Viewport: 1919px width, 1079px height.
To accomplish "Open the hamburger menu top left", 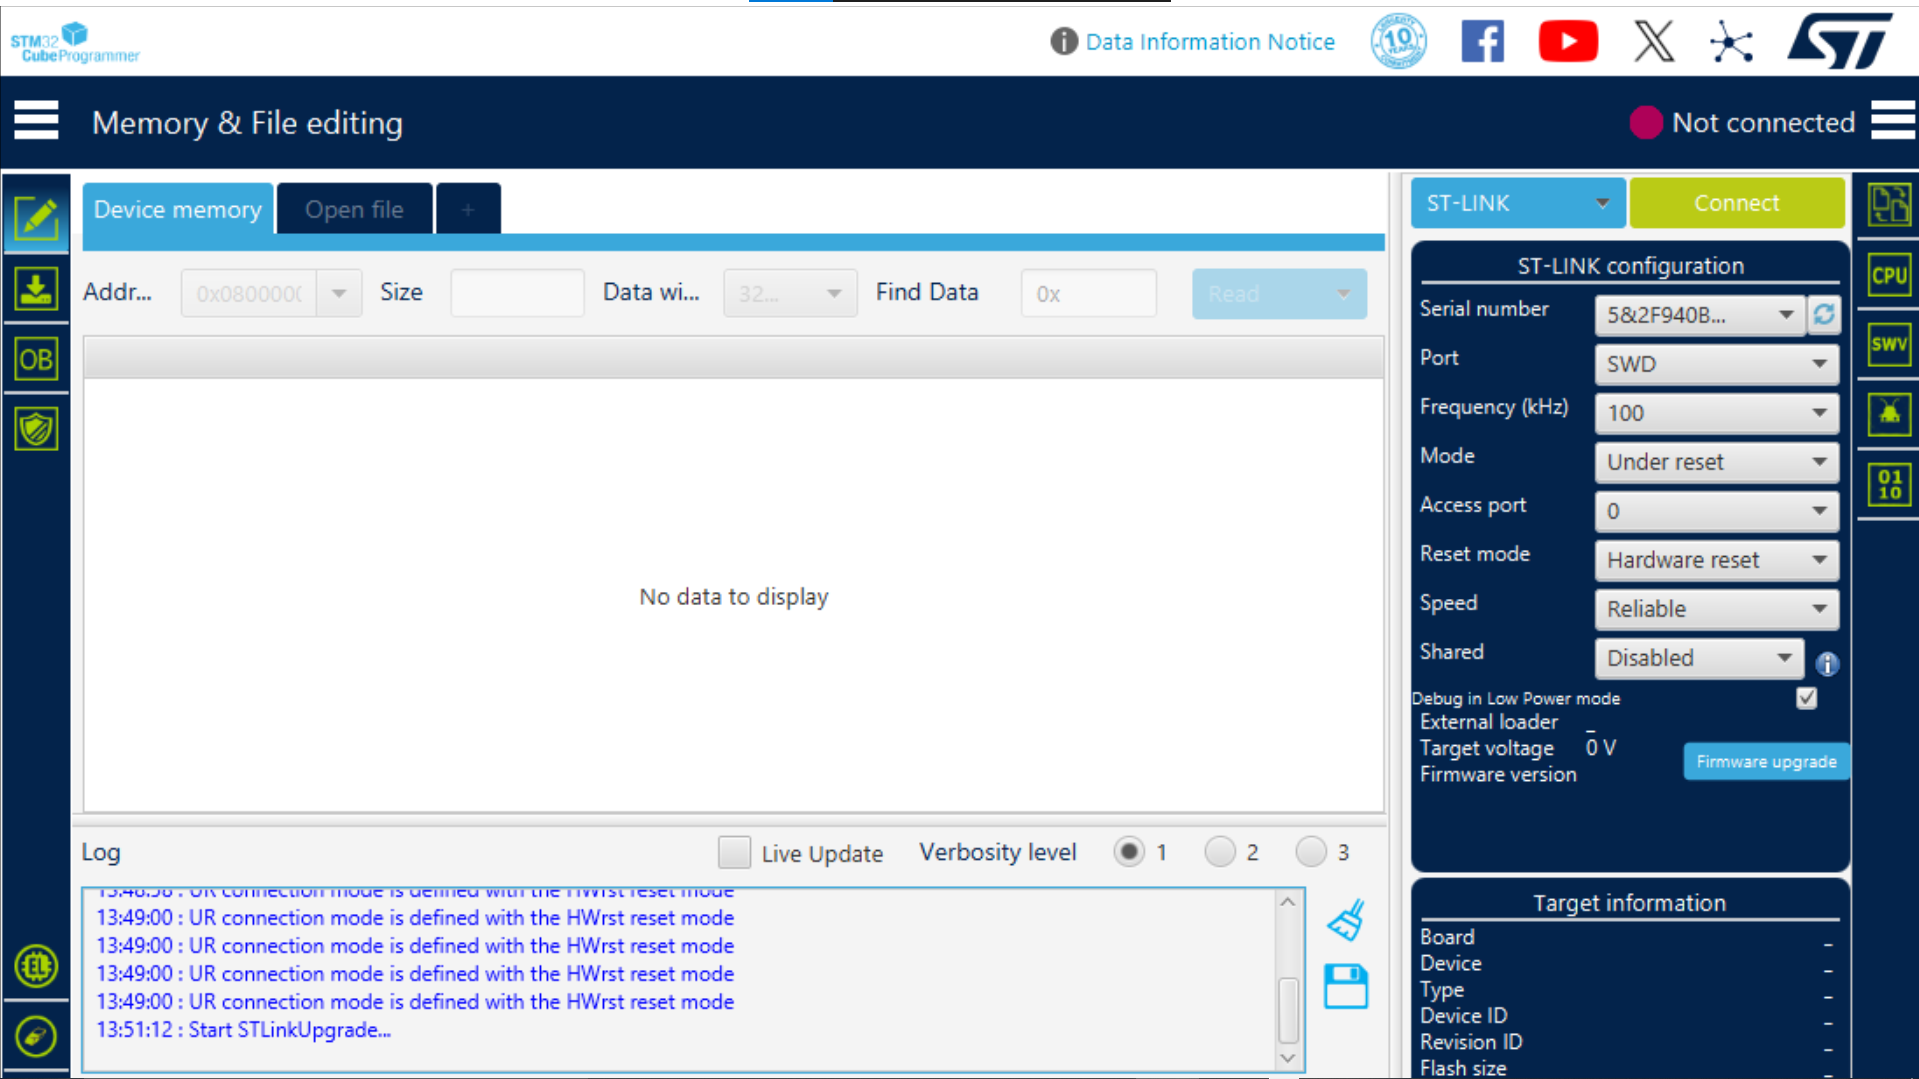I will (38, 120).
